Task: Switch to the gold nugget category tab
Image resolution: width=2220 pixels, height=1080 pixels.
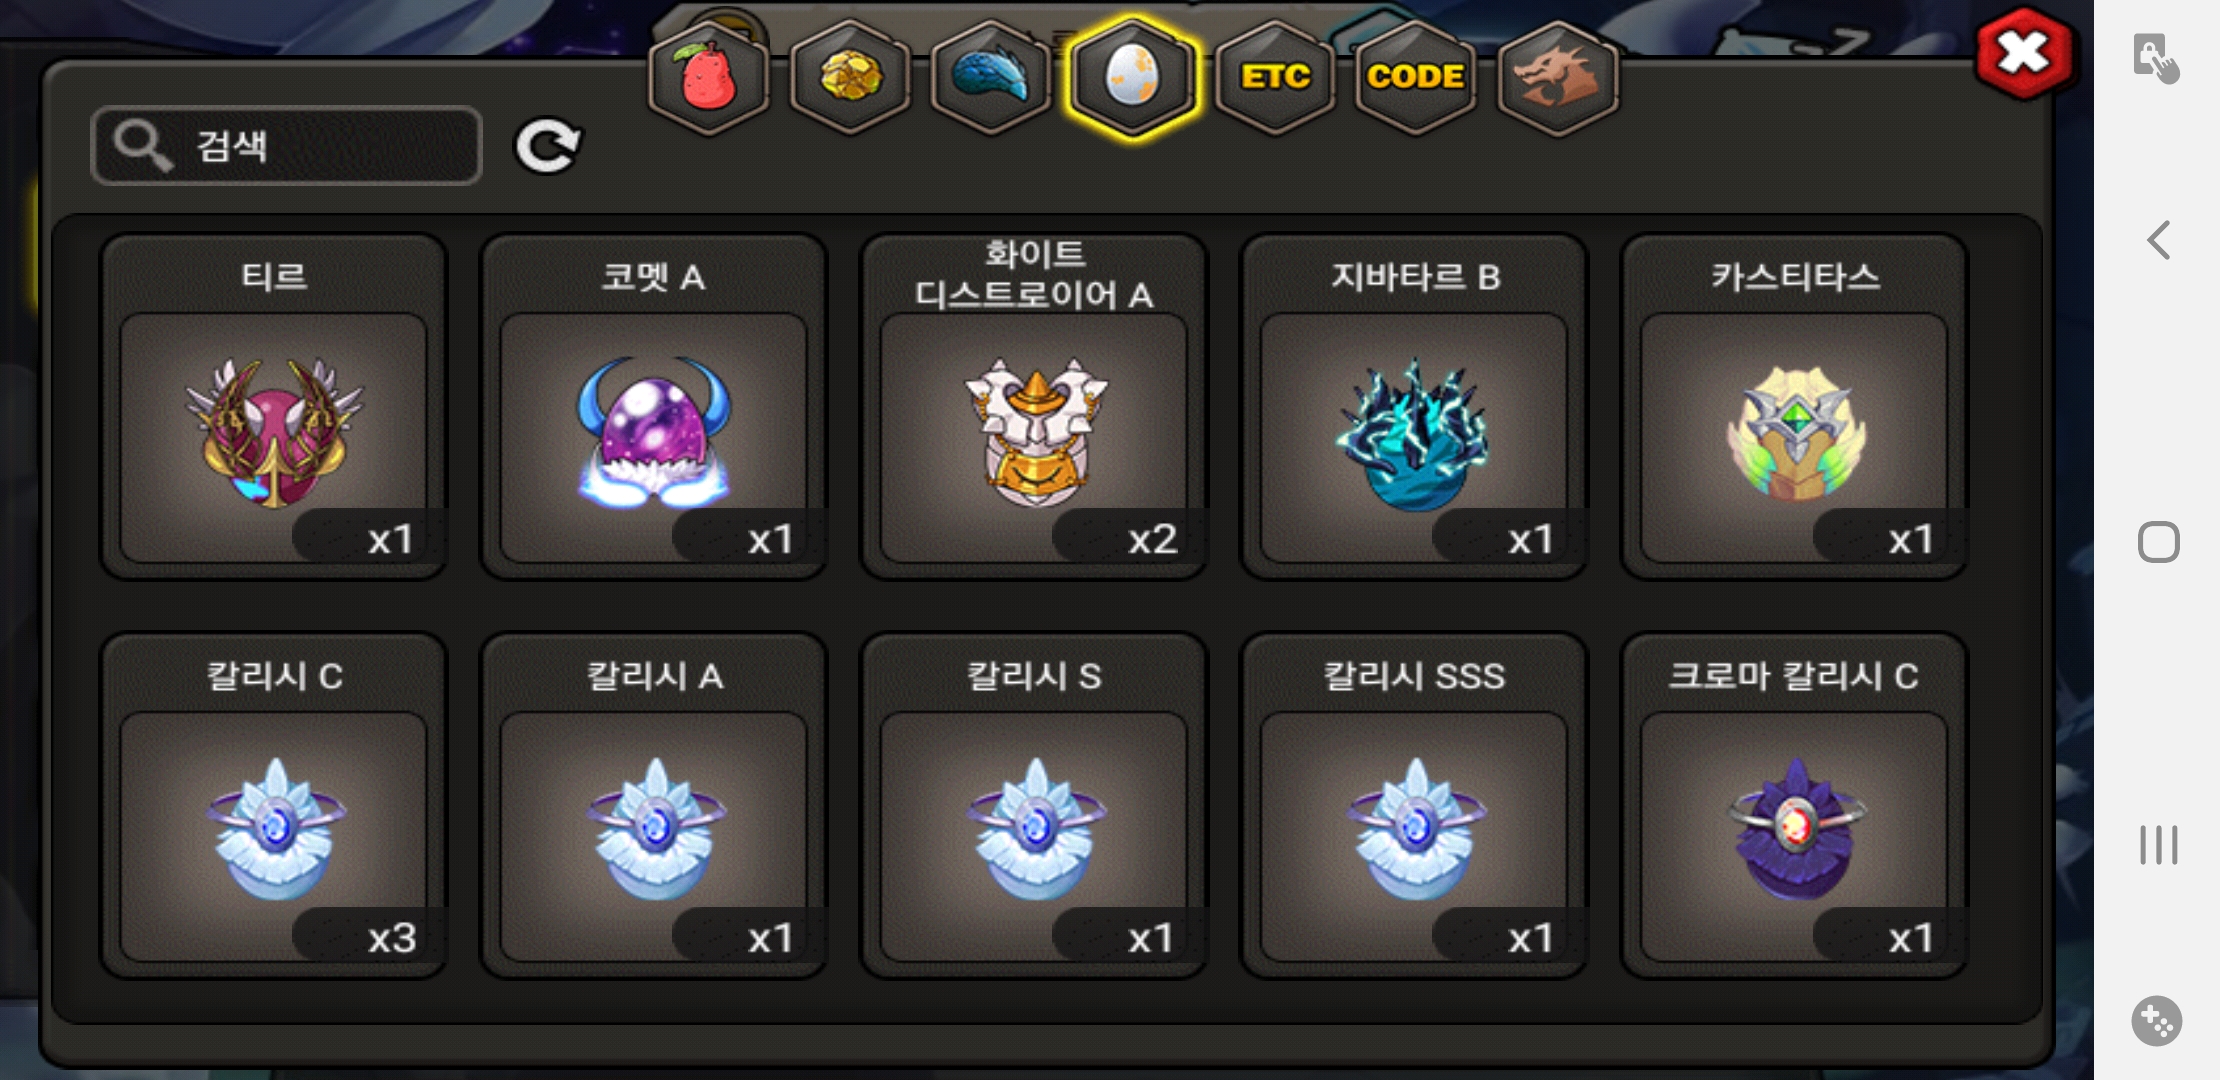Action: pos(850,78)
